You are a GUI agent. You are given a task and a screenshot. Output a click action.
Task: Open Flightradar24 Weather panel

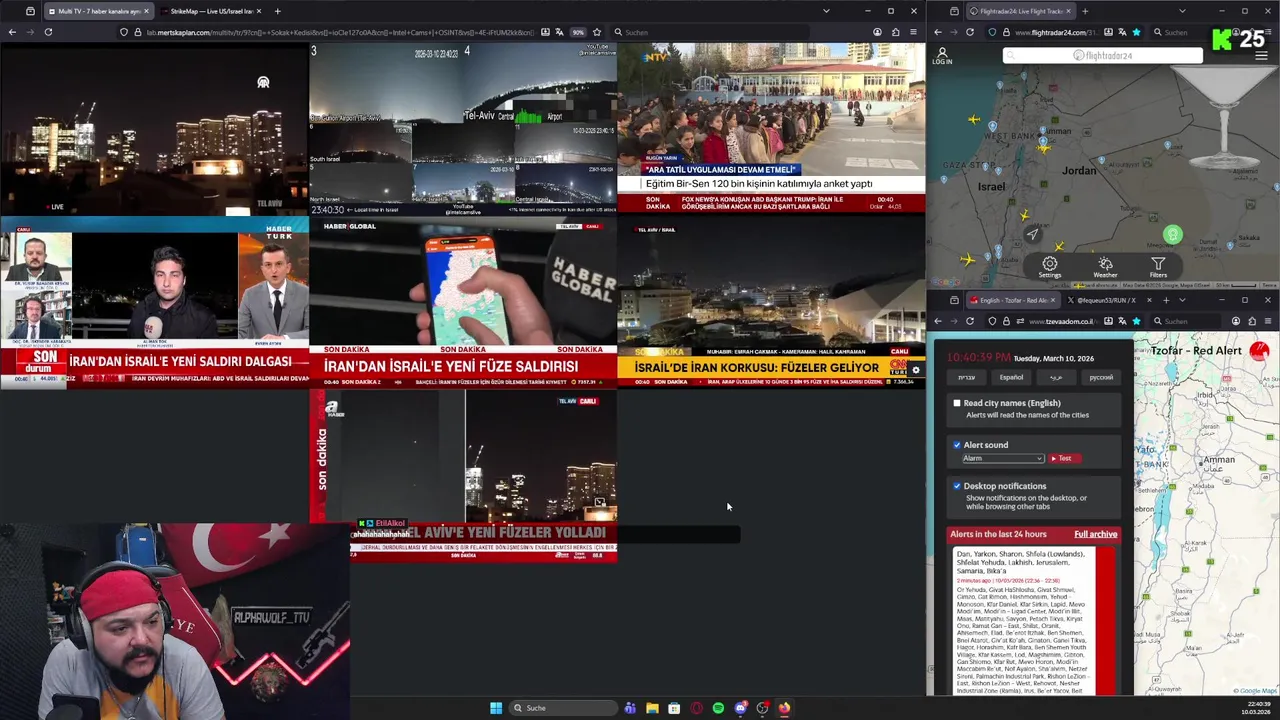[x=1105, y=267]
